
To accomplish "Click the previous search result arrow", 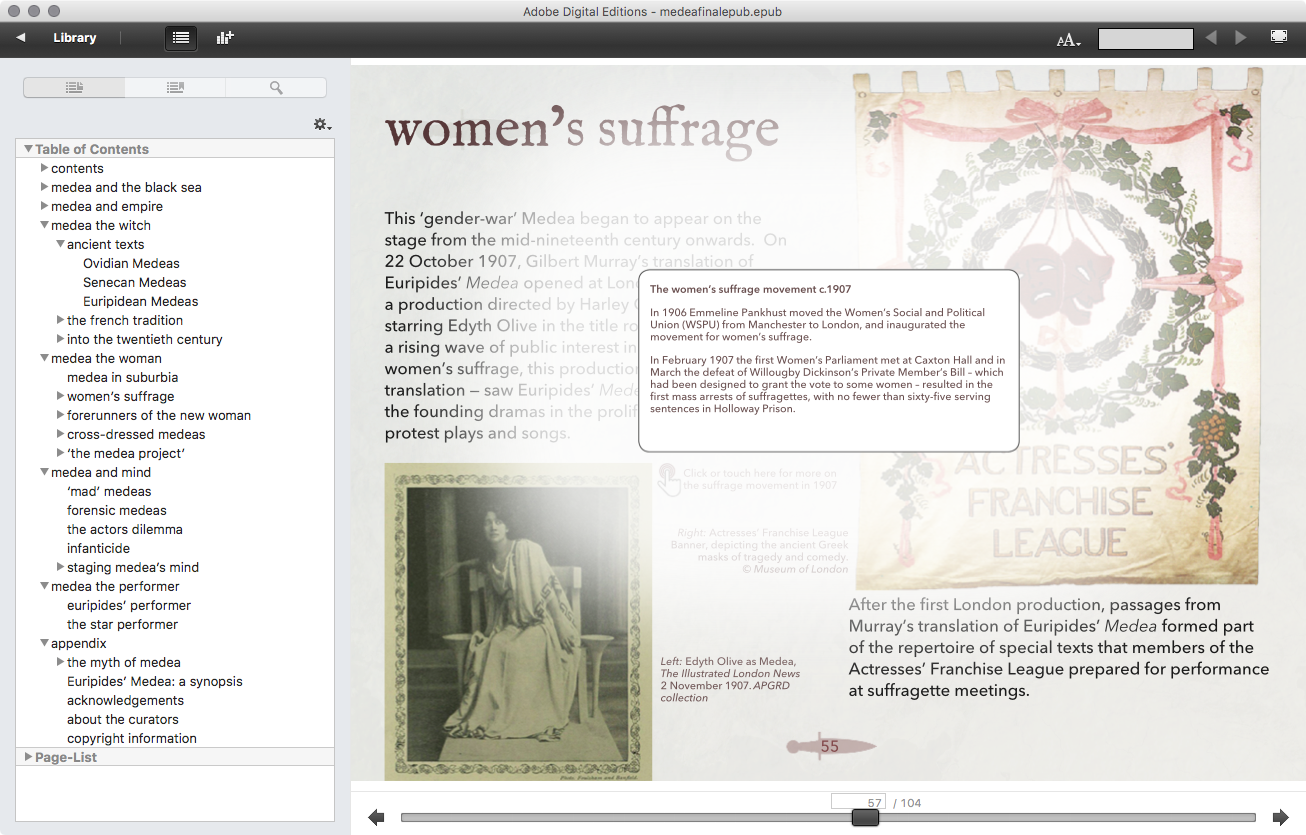I will pos(1211,38).
